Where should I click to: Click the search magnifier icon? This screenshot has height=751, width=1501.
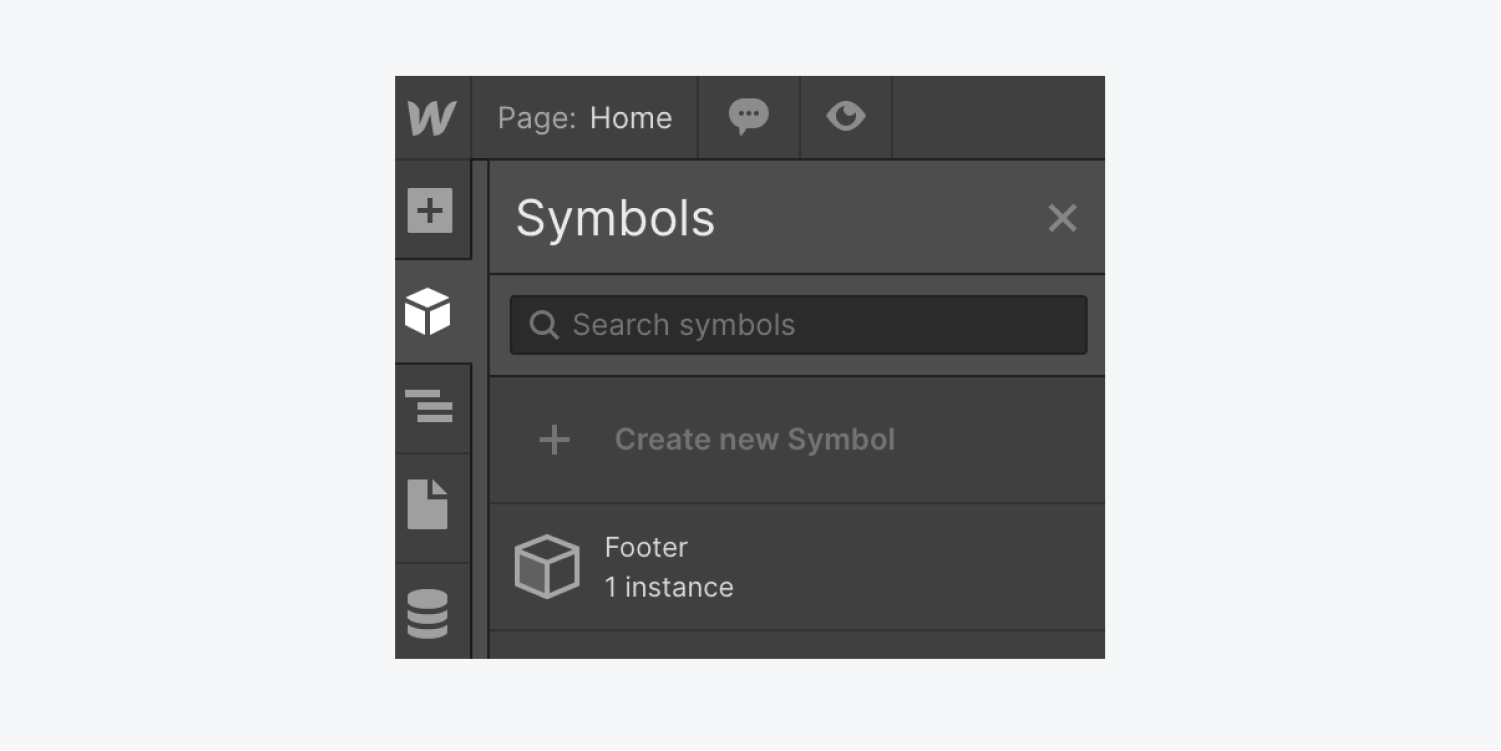[543, 325]
